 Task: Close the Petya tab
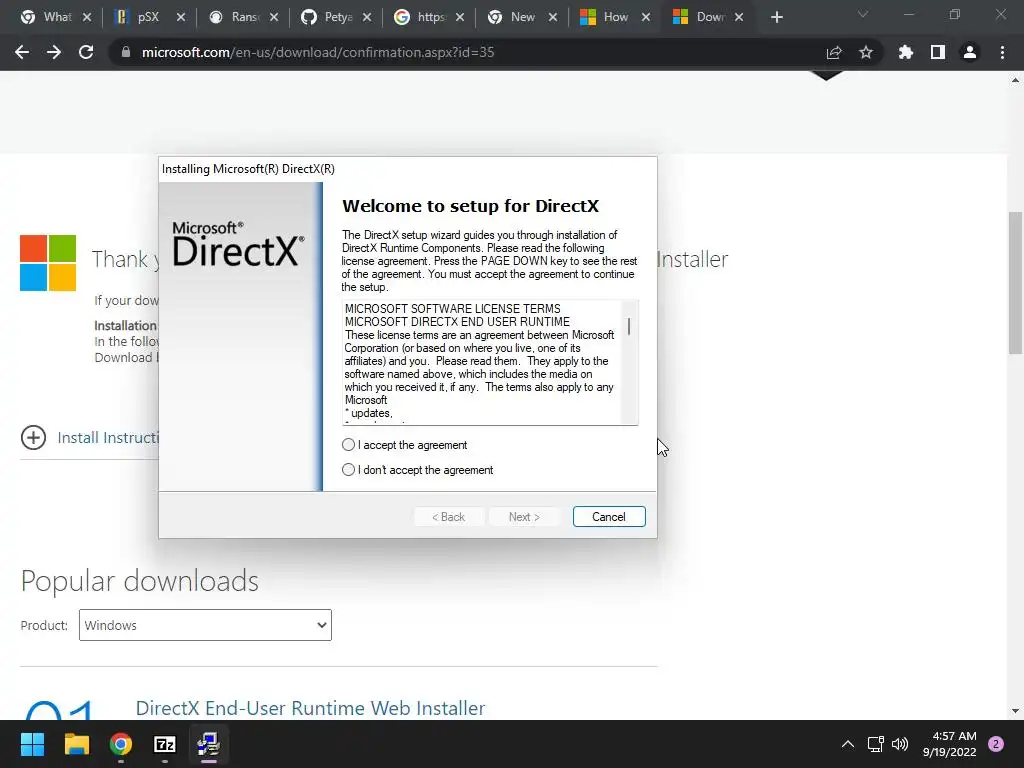367,17
